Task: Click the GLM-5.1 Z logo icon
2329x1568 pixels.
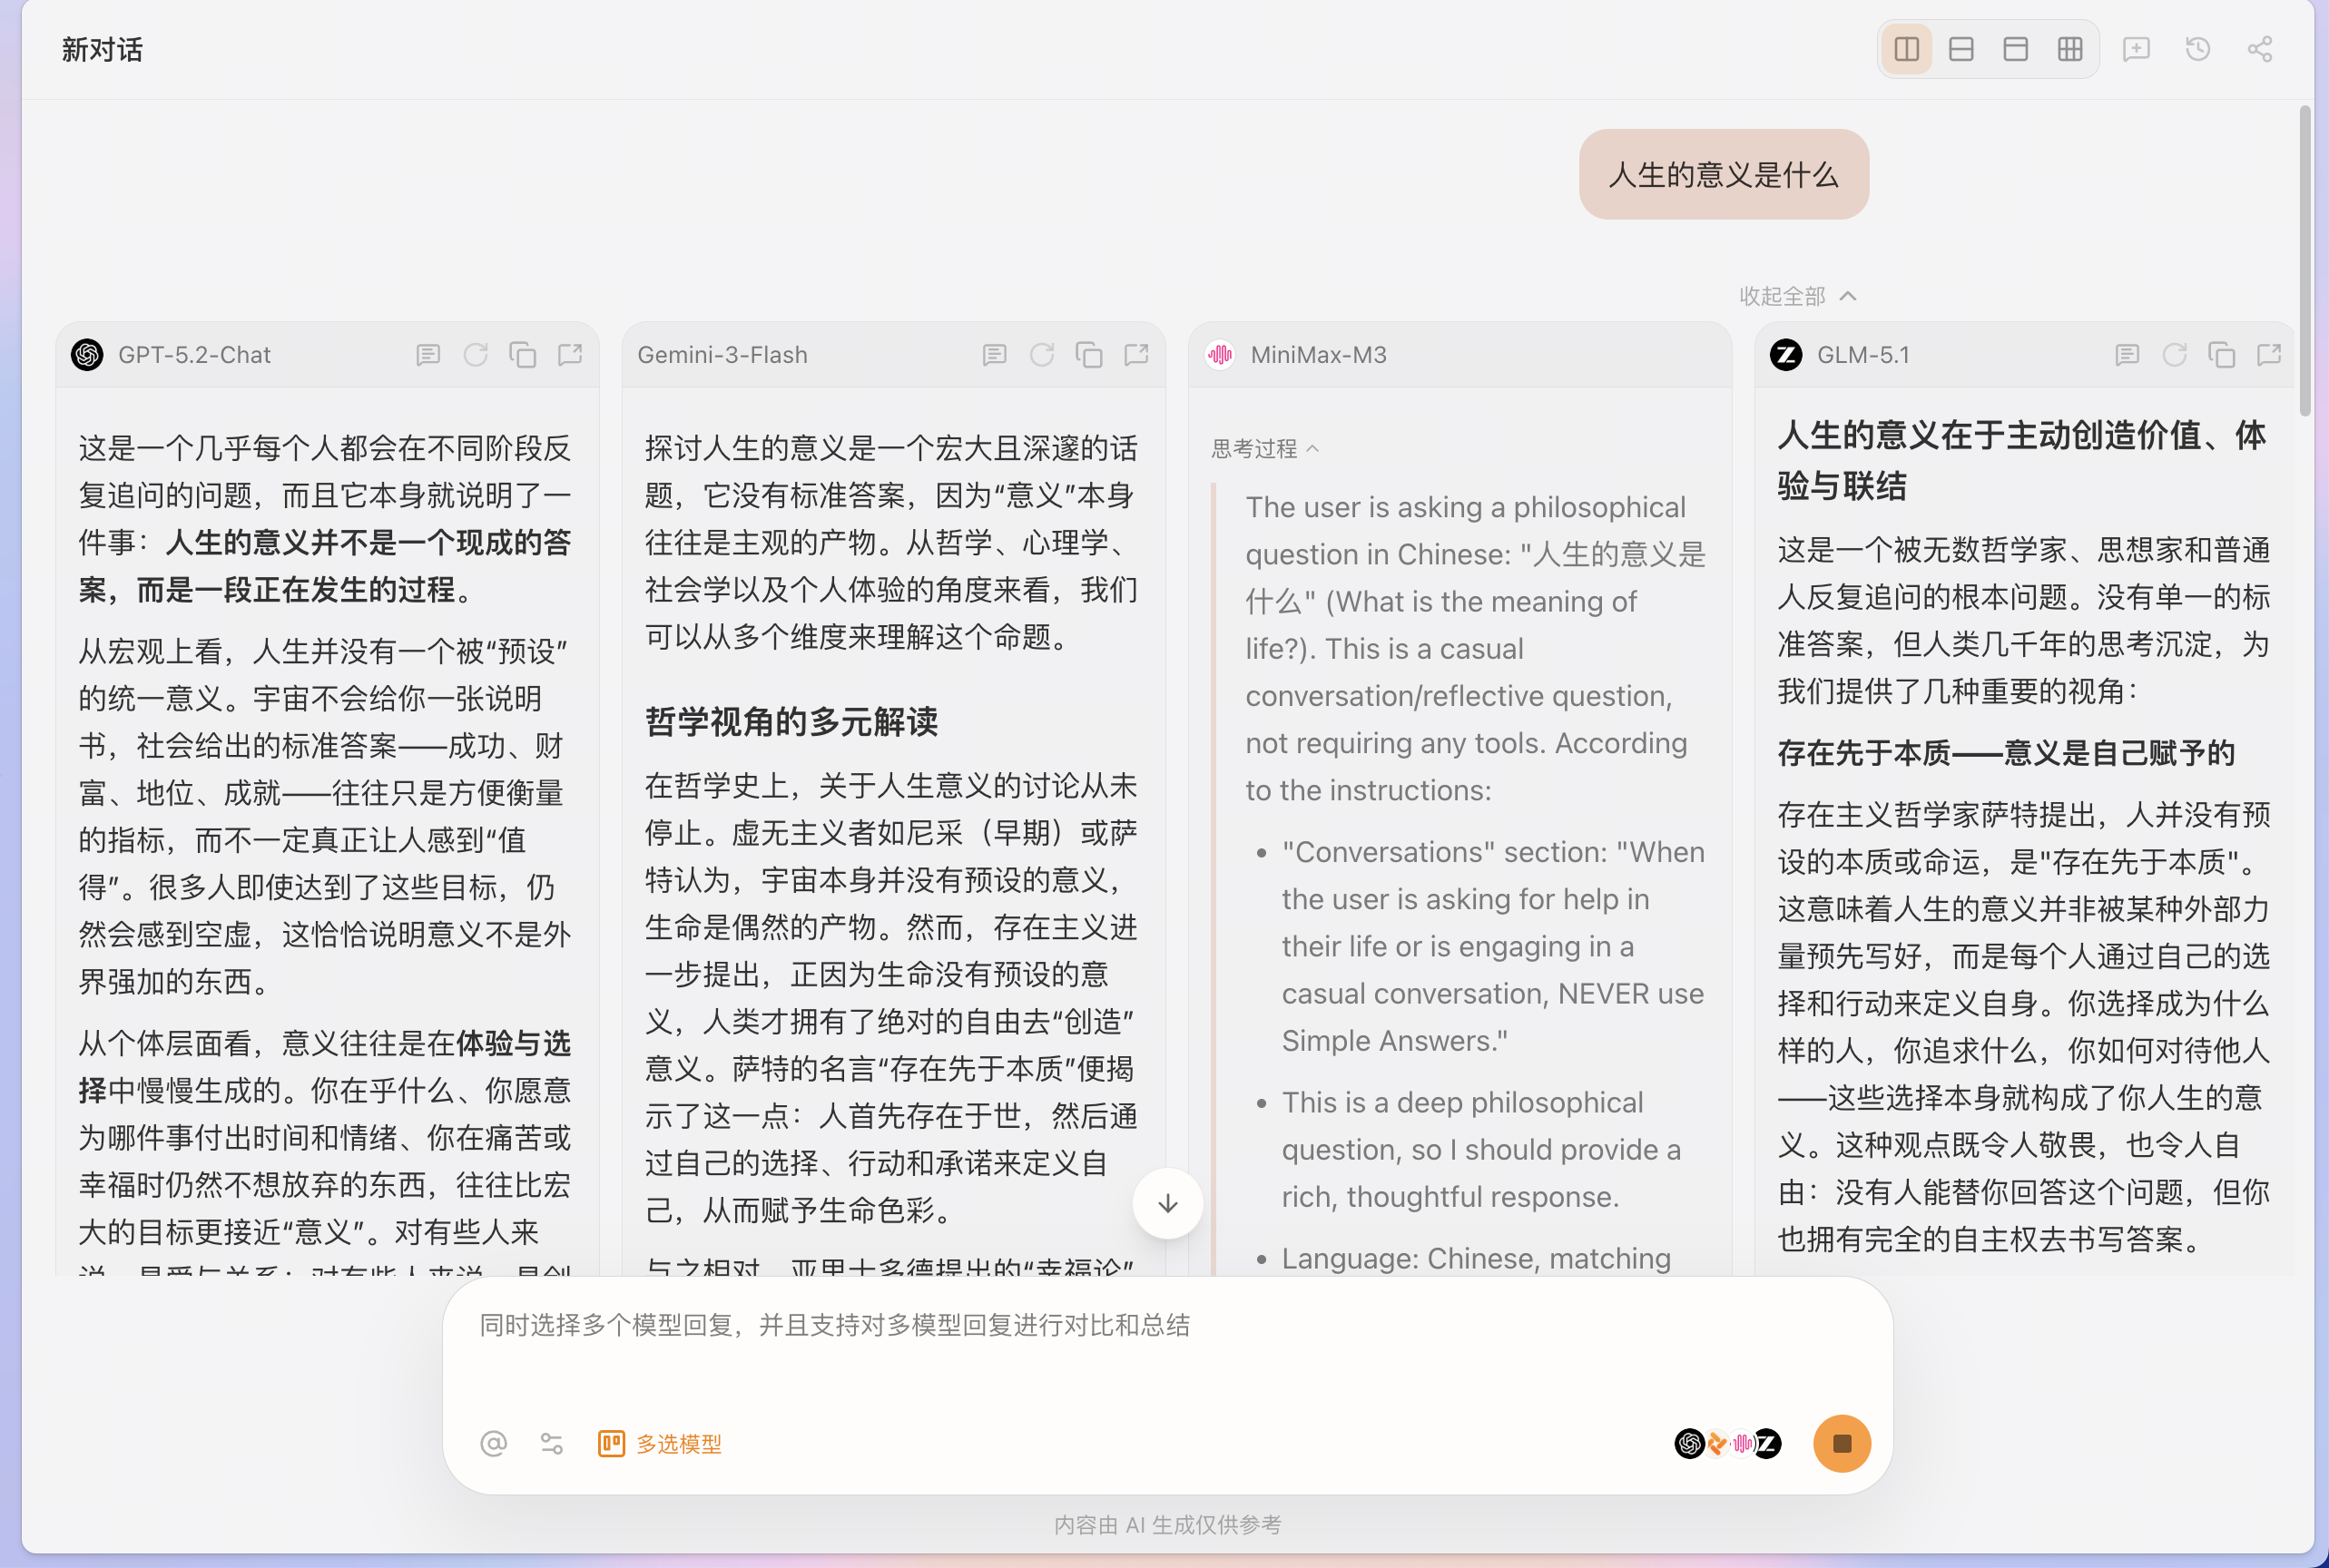Action: pyautogui.click(x=1786, y=355)
